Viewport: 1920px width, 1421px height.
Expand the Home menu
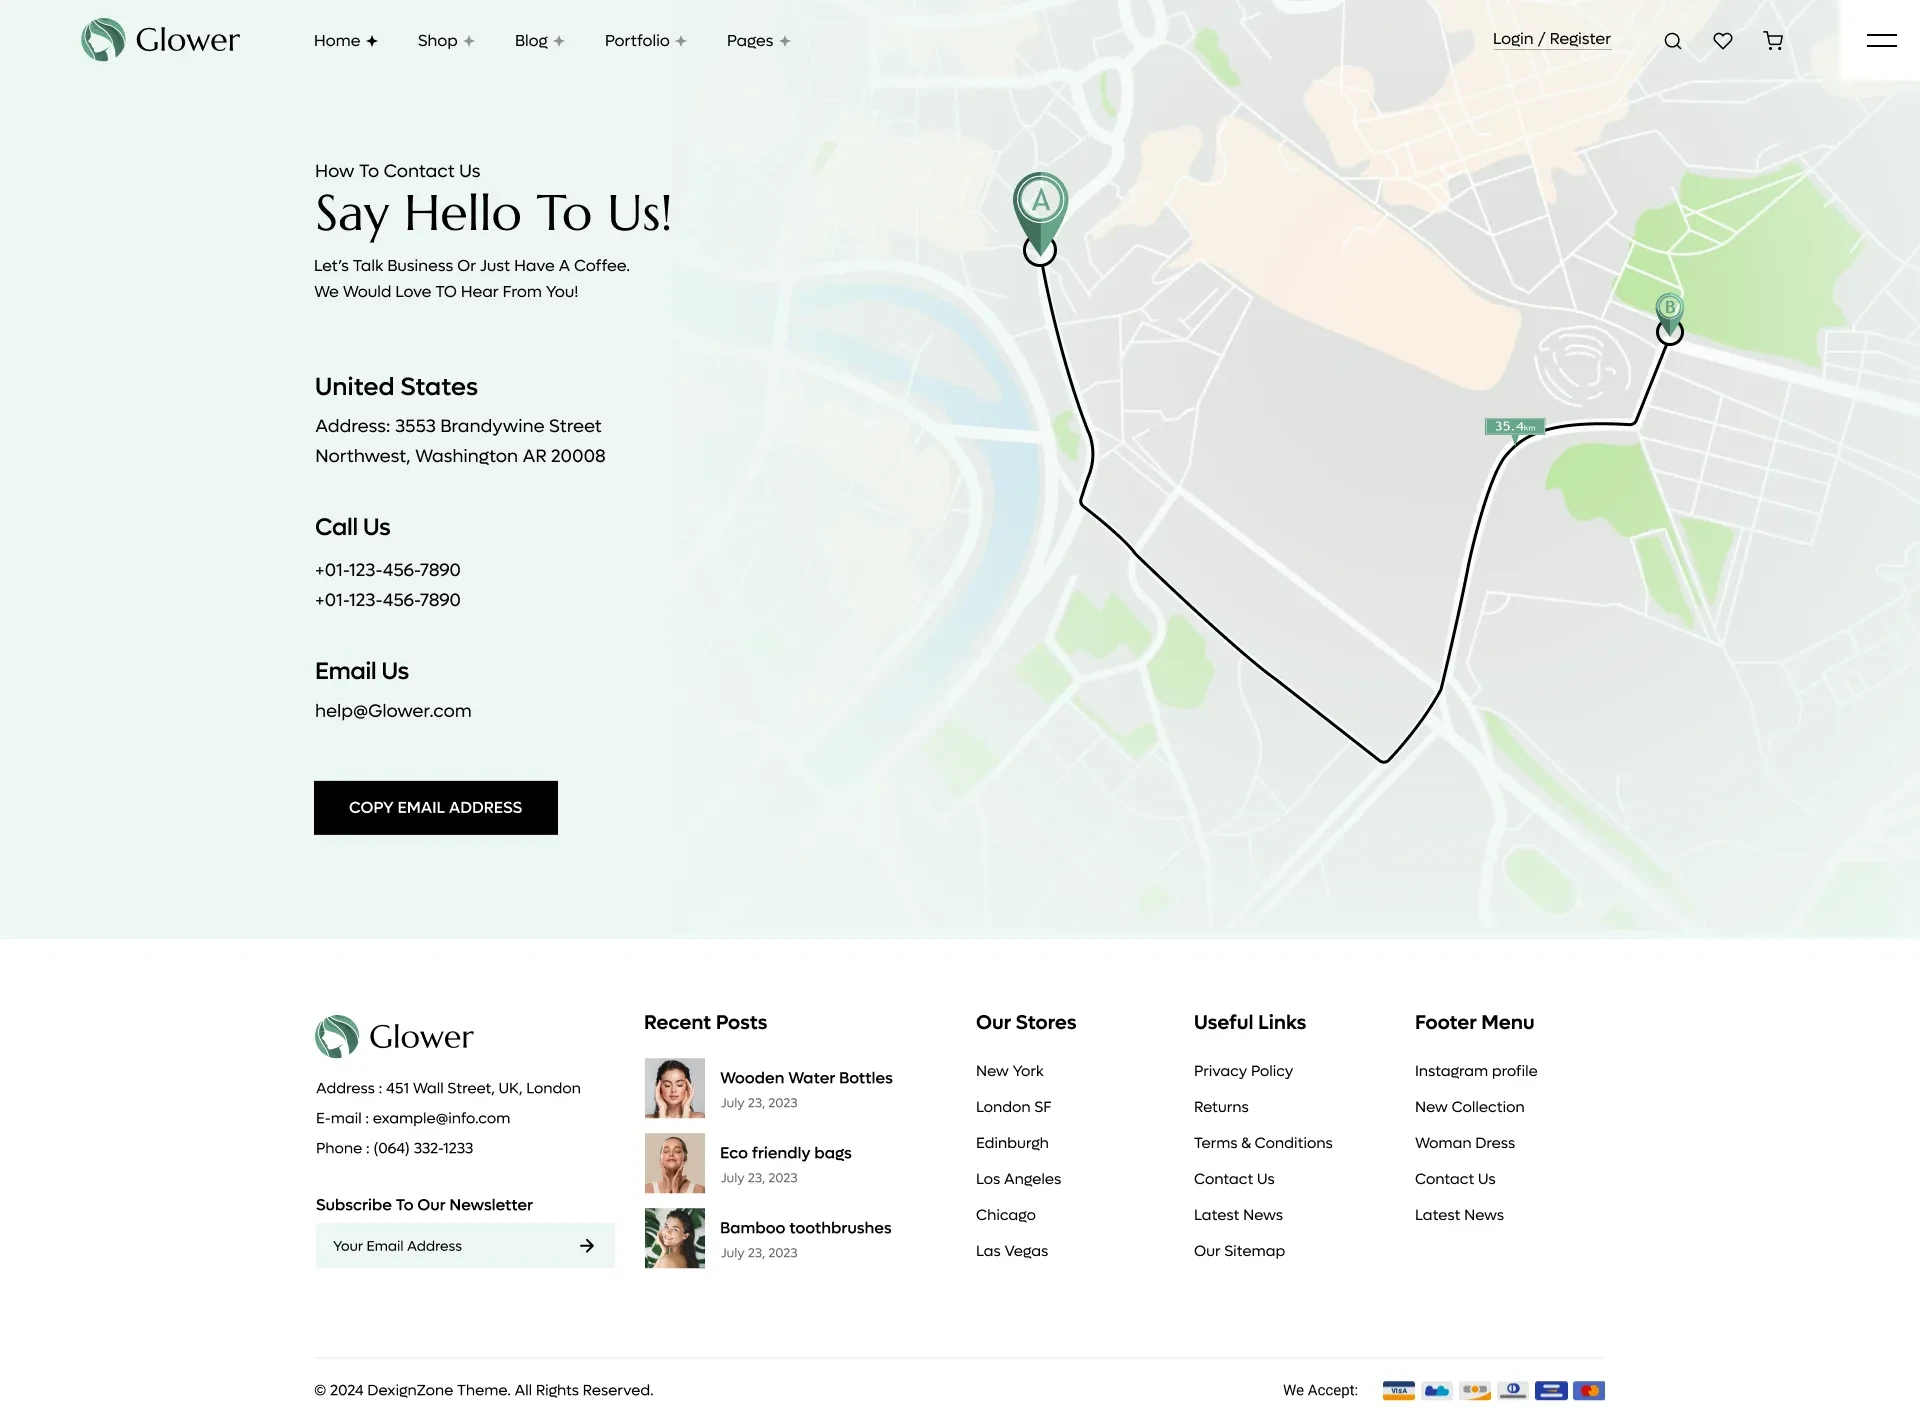pyautogui.click(x=346, y=41)
